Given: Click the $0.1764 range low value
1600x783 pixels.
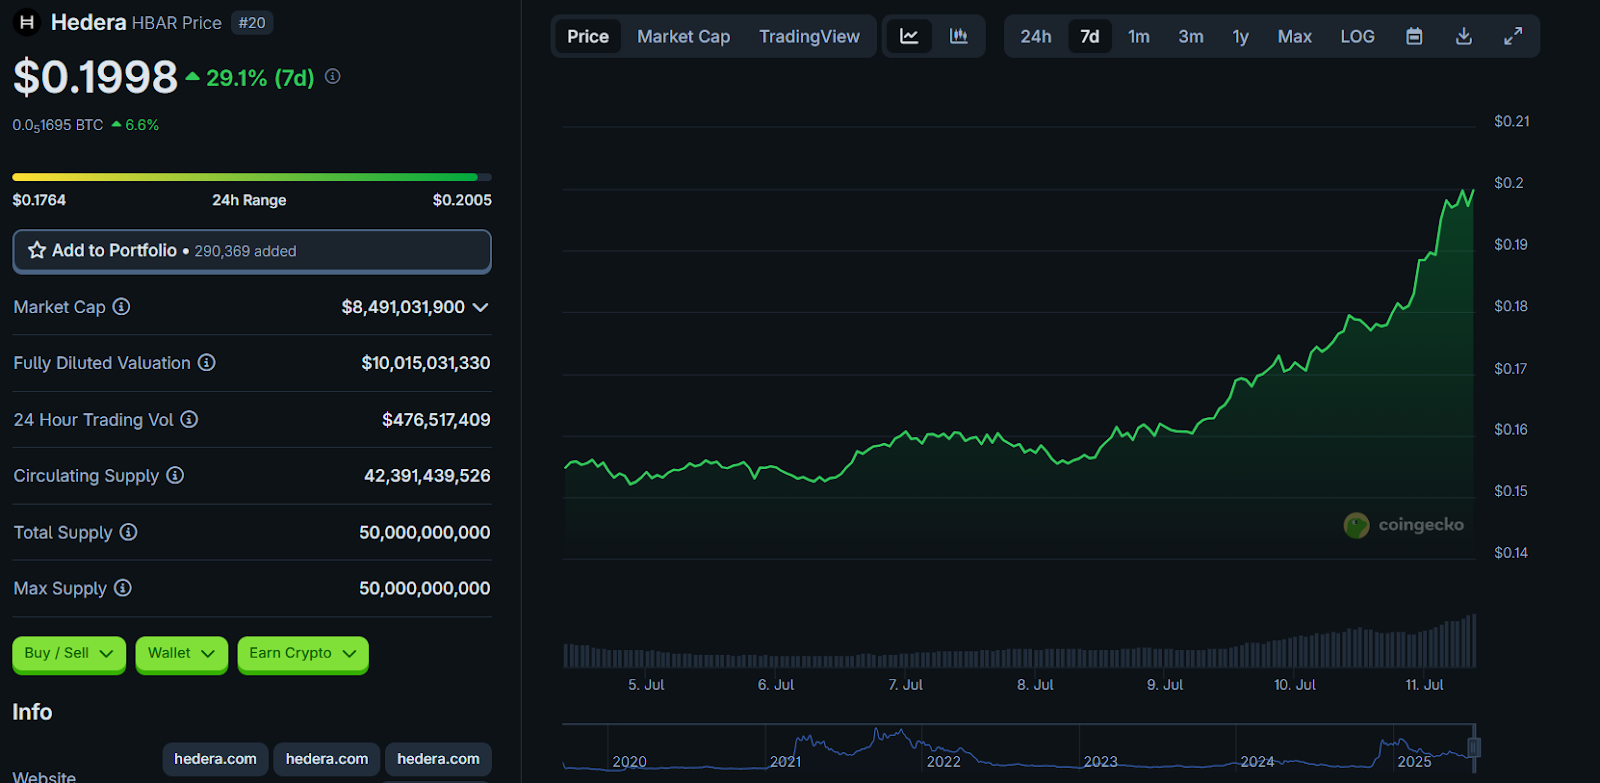Looking at the screenshot, I should click(x=39, y=200).
